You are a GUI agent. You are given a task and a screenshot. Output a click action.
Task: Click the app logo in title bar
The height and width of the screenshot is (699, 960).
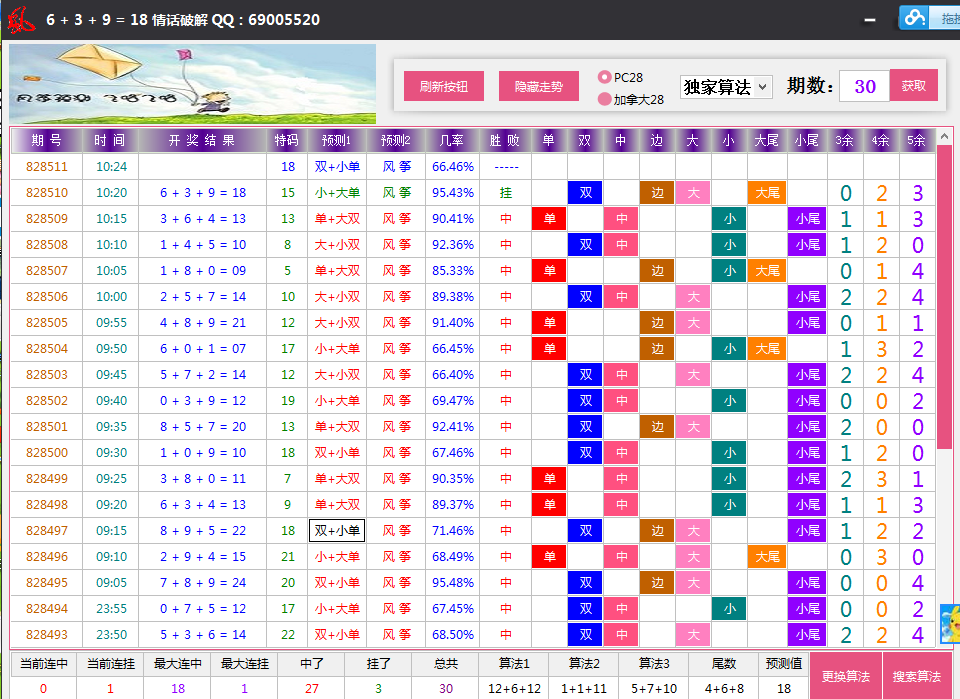20,19
